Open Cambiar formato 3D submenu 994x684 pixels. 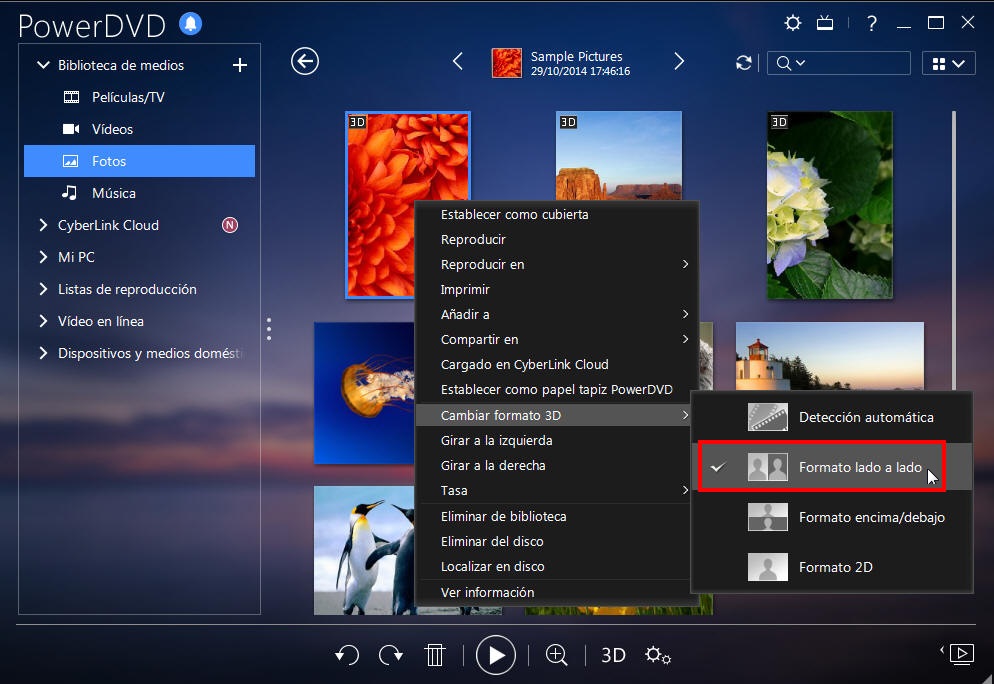(x=553, y=415)
